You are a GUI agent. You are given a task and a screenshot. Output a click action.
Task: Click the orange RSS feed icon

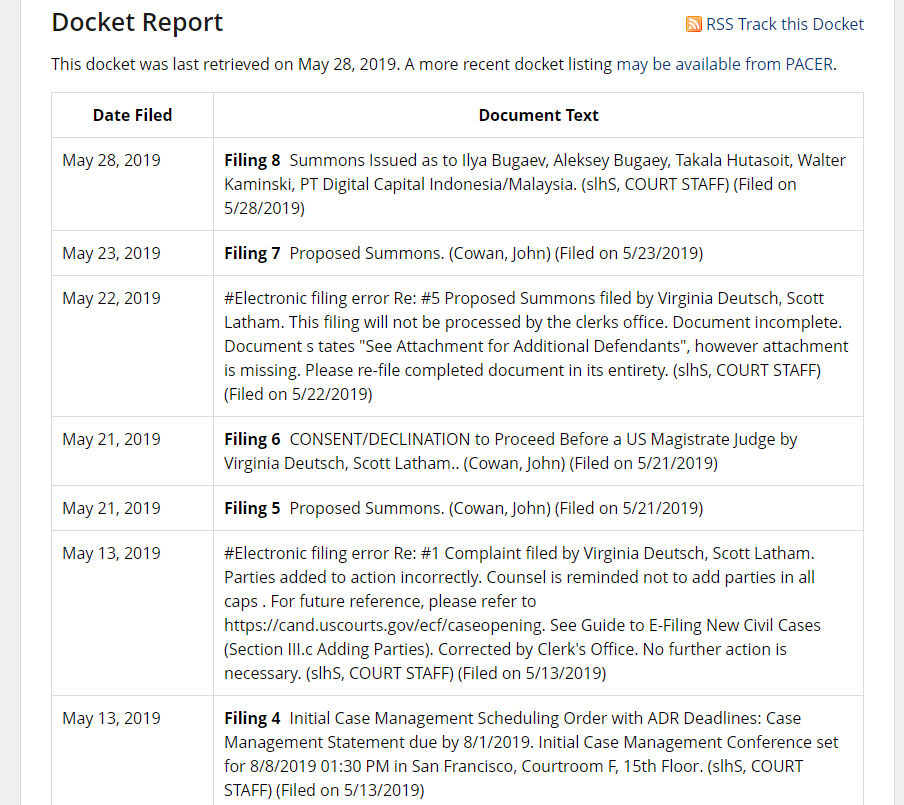point(693,24)
